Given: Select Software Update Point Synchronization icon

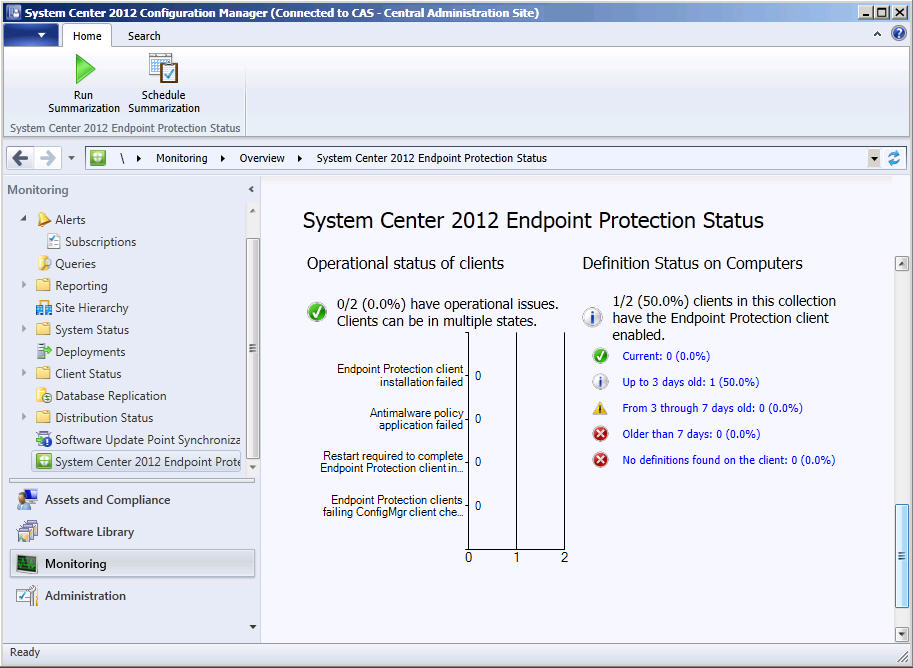Looking at the screenshot, I should [44, 439].
